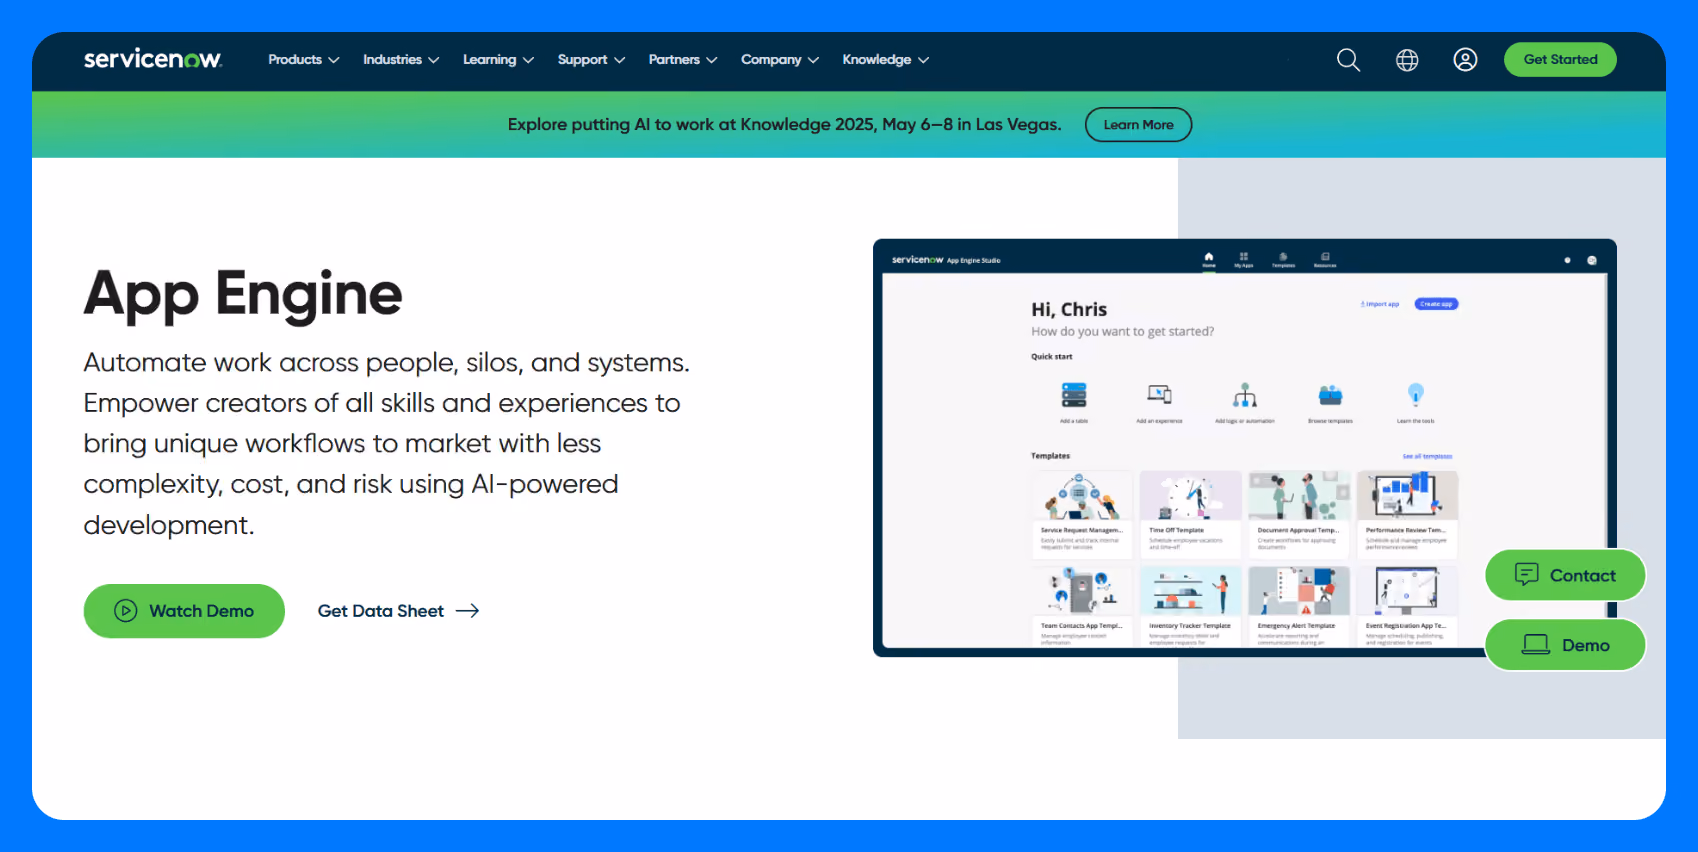Click Create app in the Studio preview
The width and height of the screenshot is (1698, 852).
(1436, 304)
